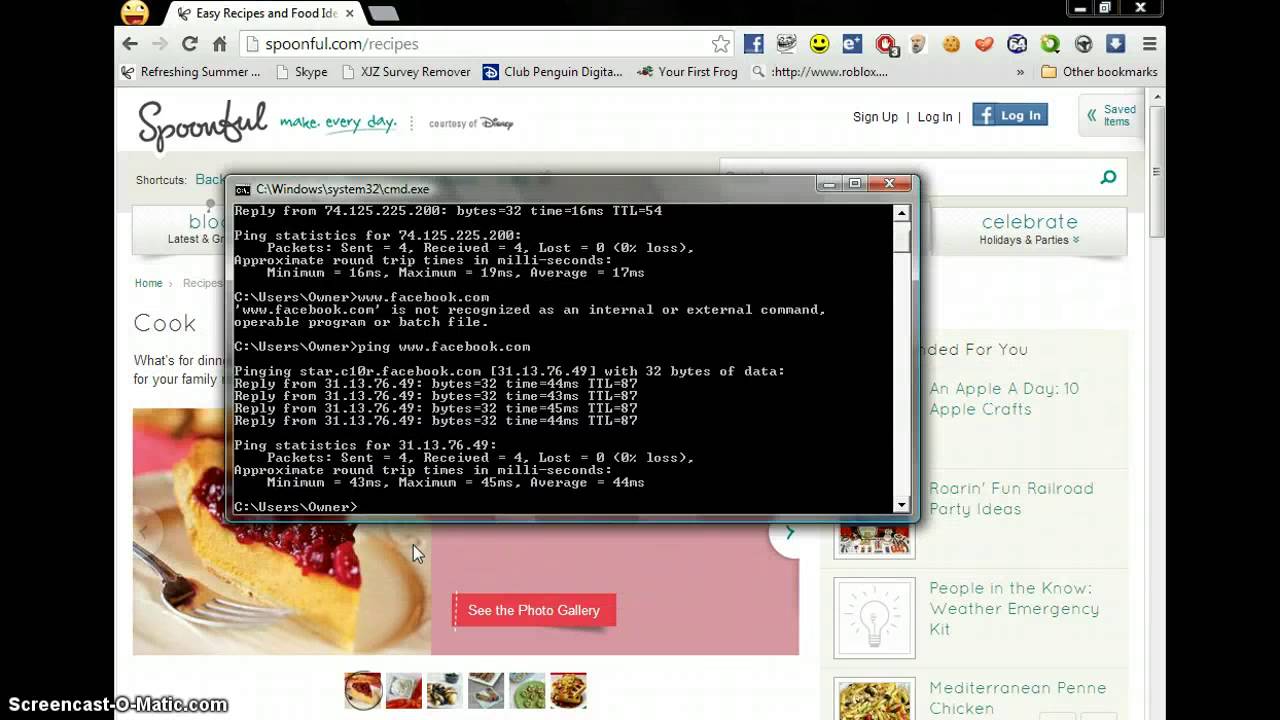Screen dimensions: 1280x720
Task: Click the bearded man face extension icon
Action: 918,44
